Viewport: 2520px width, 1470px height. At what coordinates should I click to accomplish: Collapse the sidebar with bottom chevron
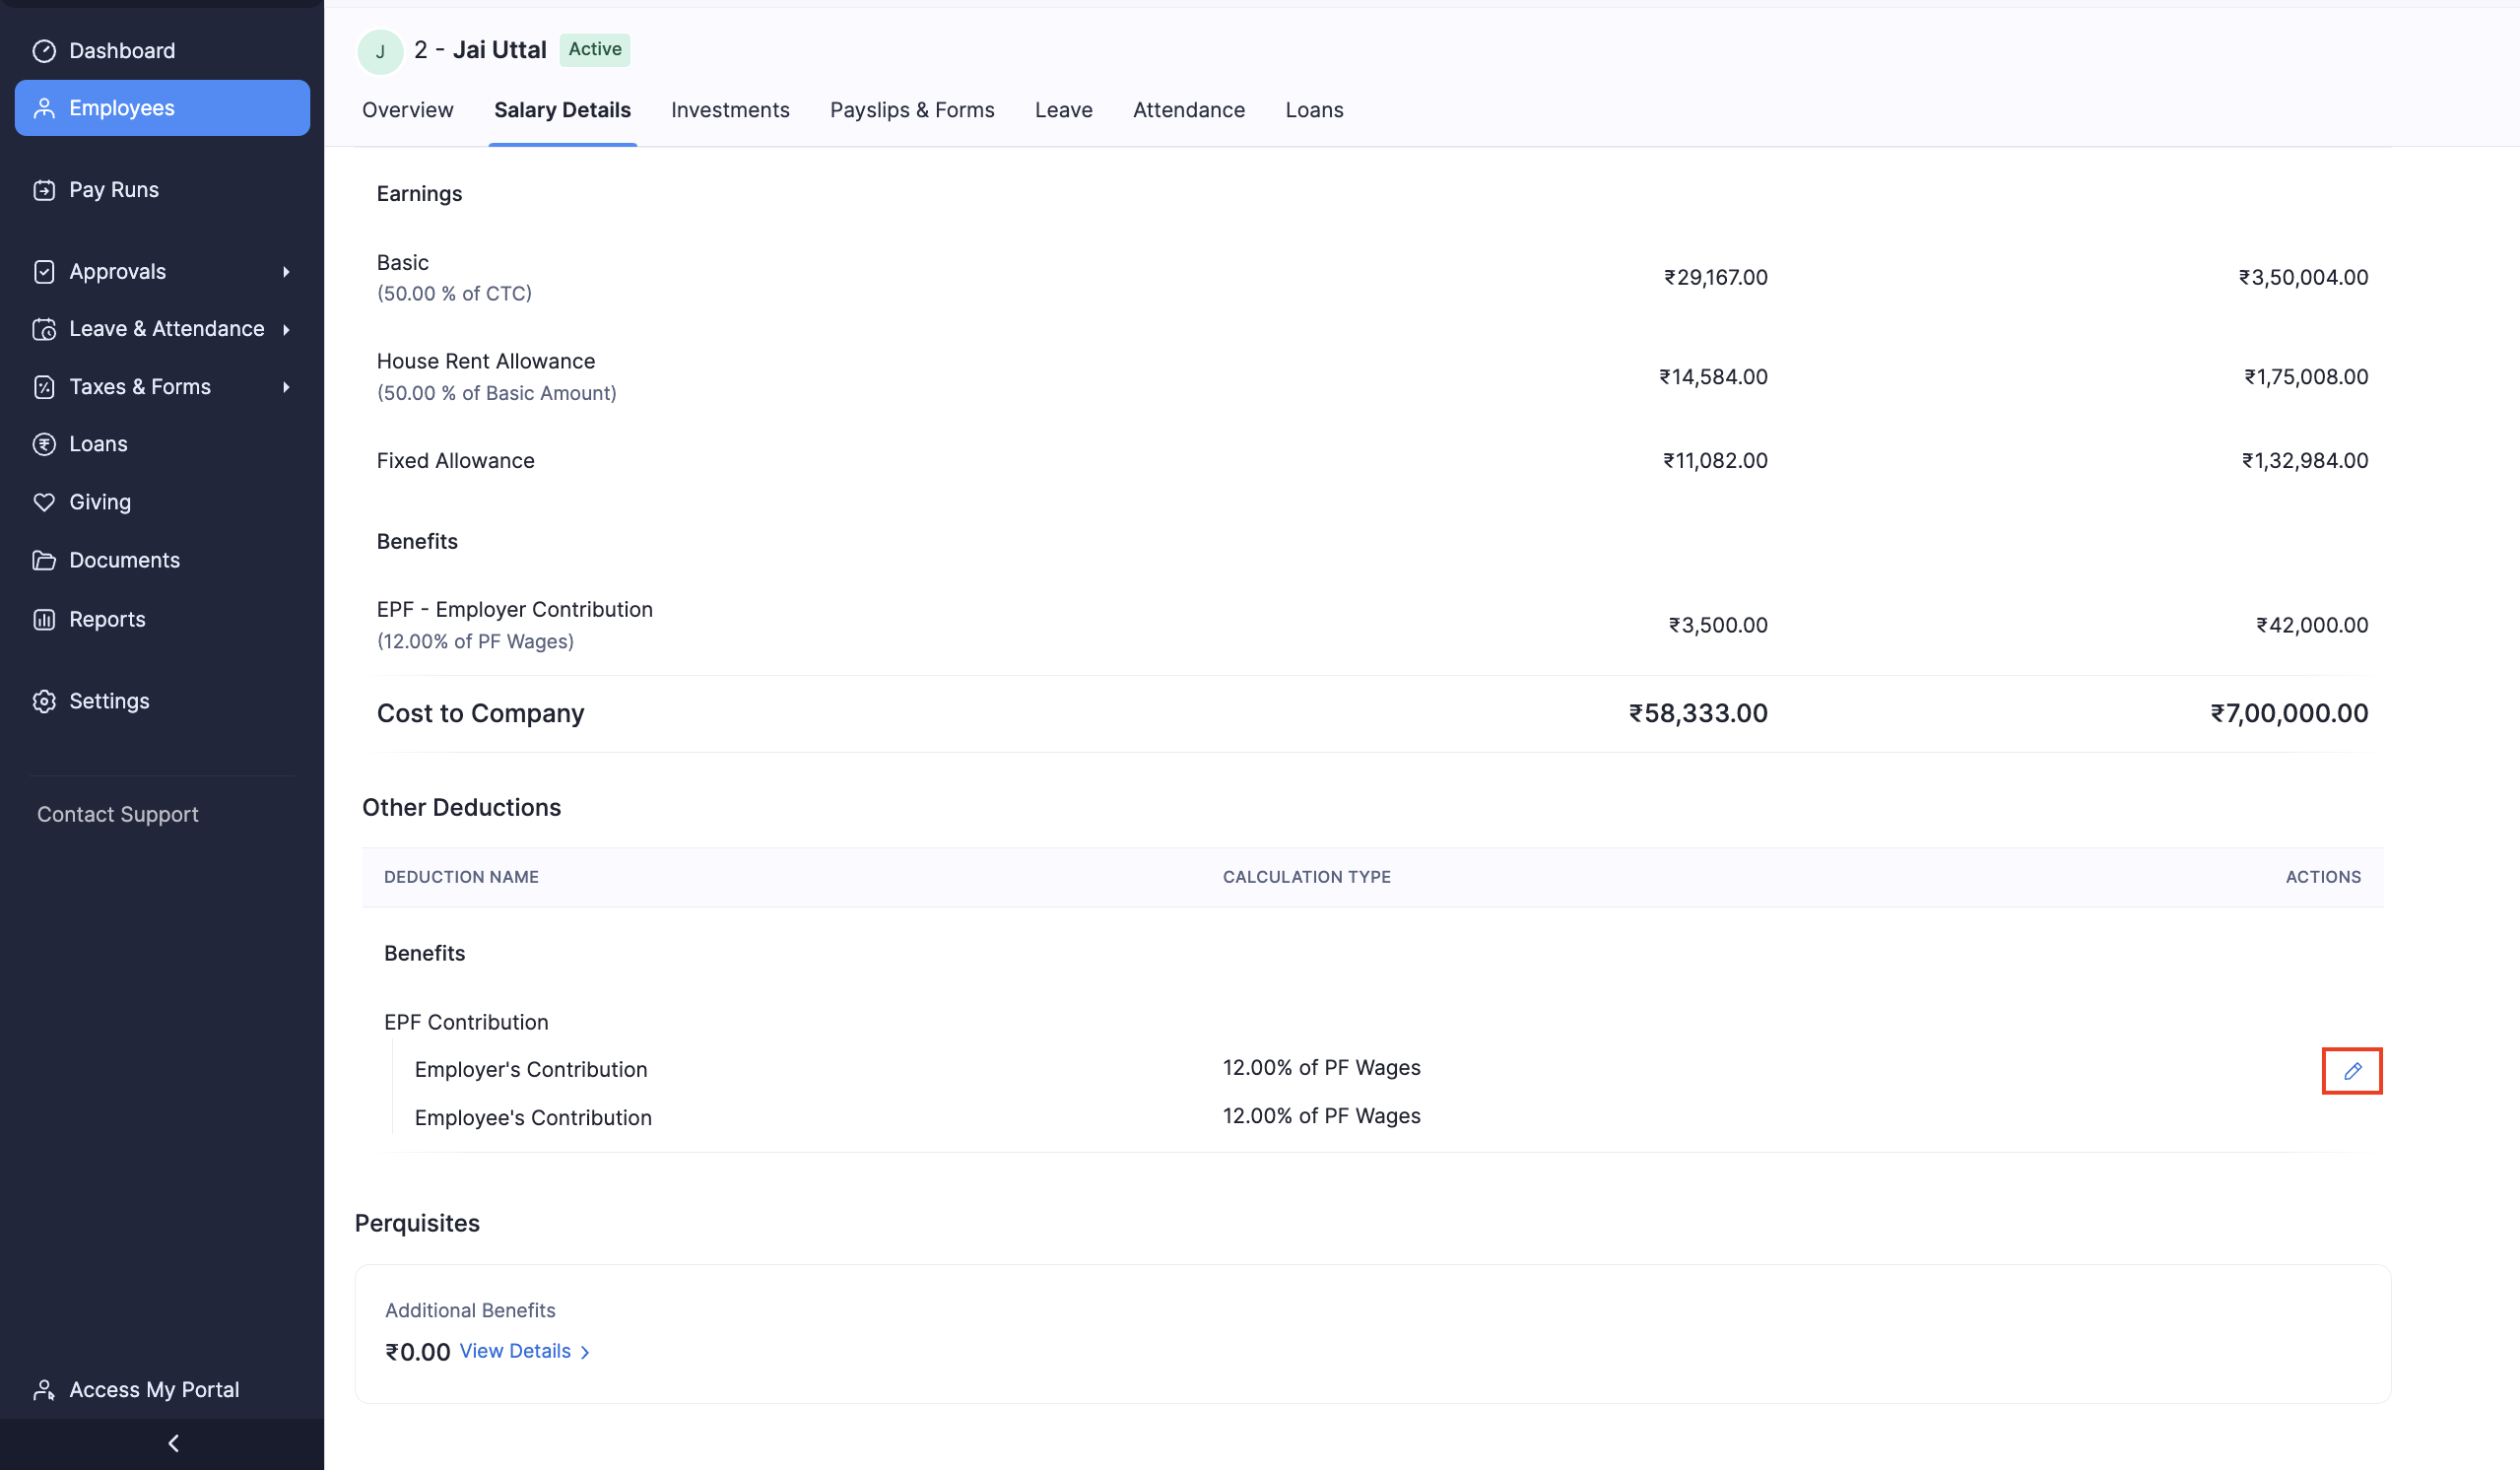173,1443
